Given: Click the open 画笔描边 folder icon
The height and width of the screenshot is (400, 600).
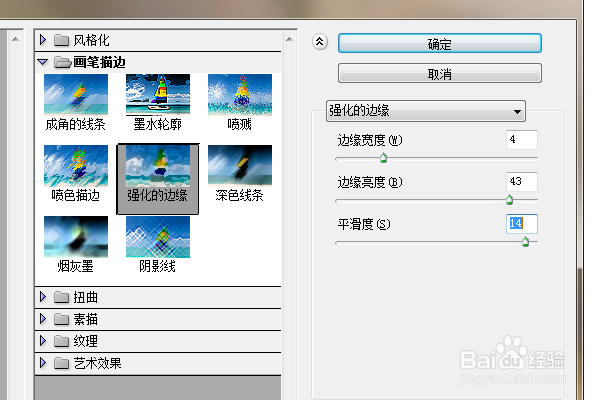Looking at the screenshot, I should 62,62.
